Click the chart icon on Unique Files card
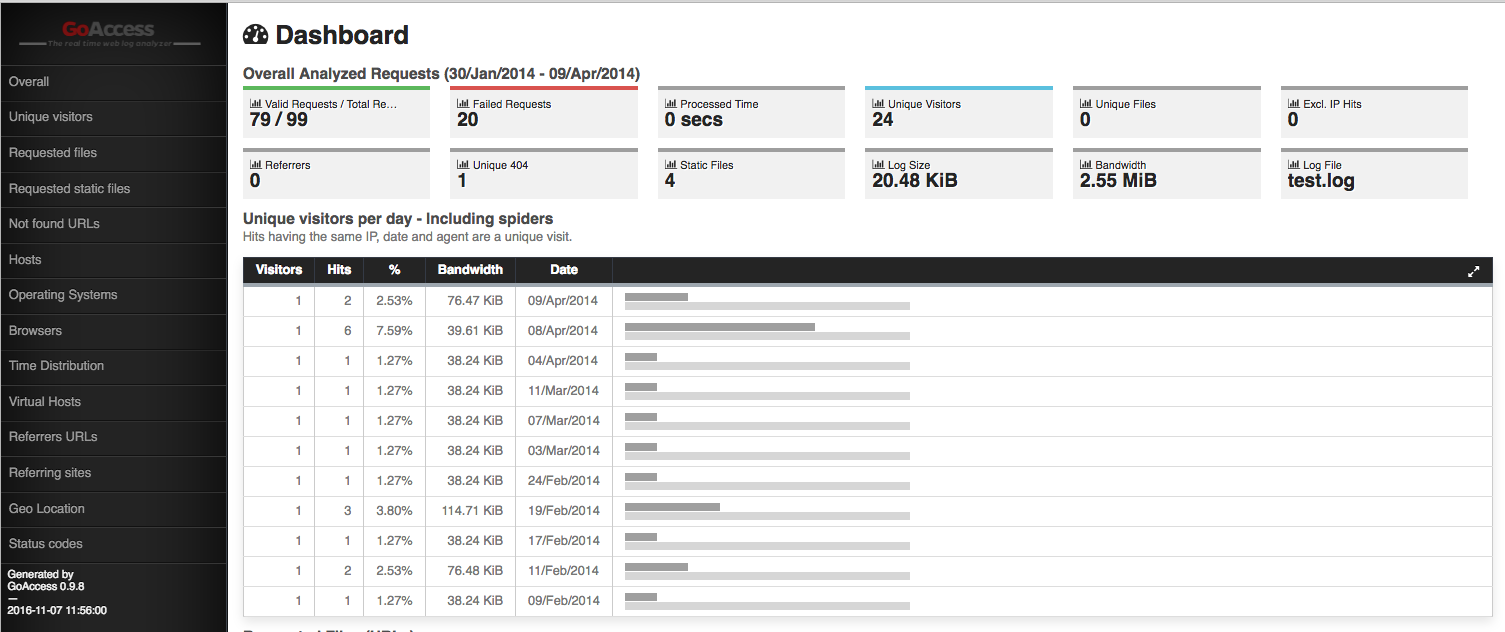Viewport: 1505px width, 632px height. pos(1086,104)
